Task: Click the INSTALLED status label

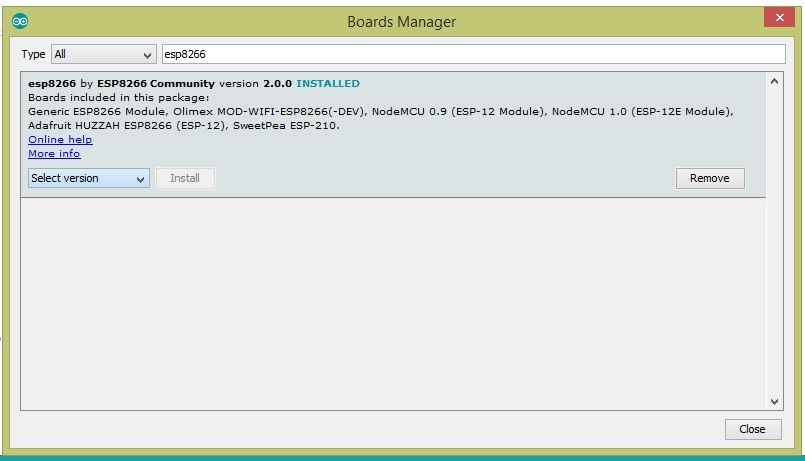Action: [328, 84]
